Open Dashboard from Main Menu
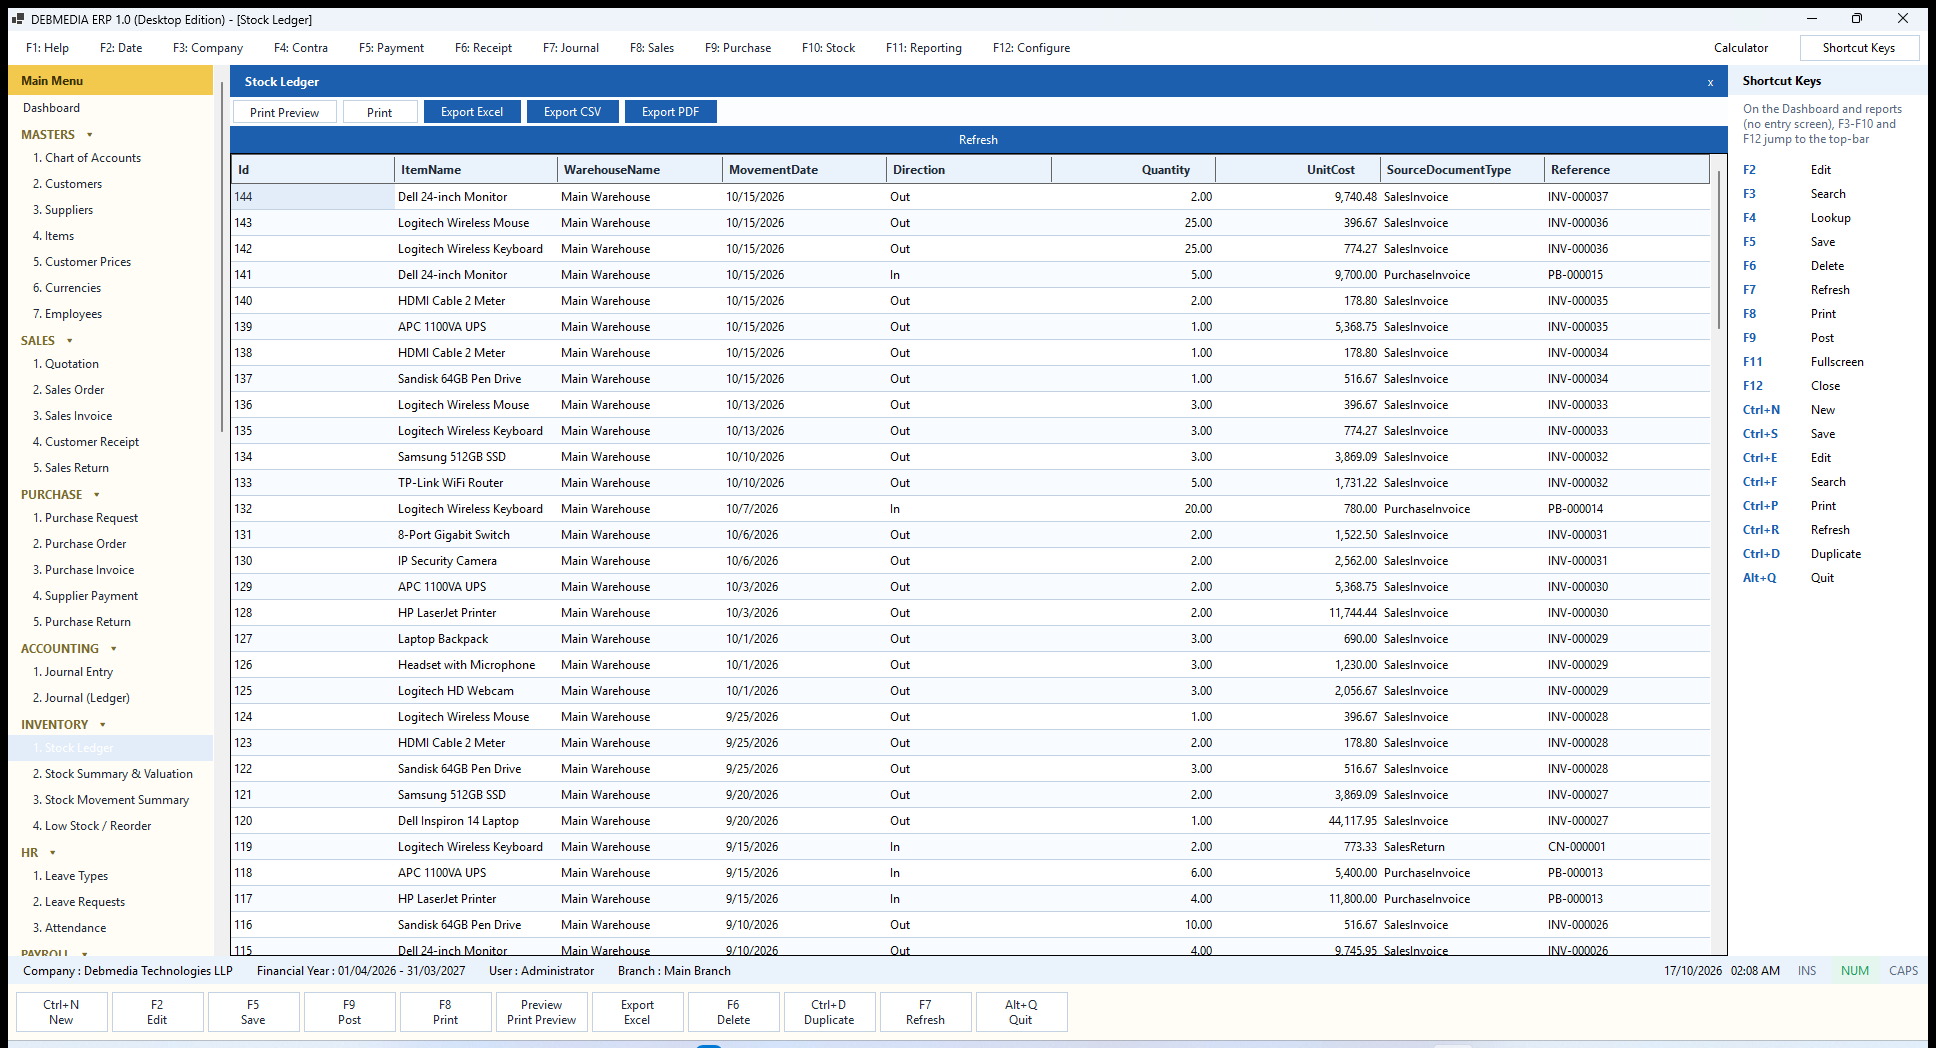1936x1048 pixels. (52, 108)
